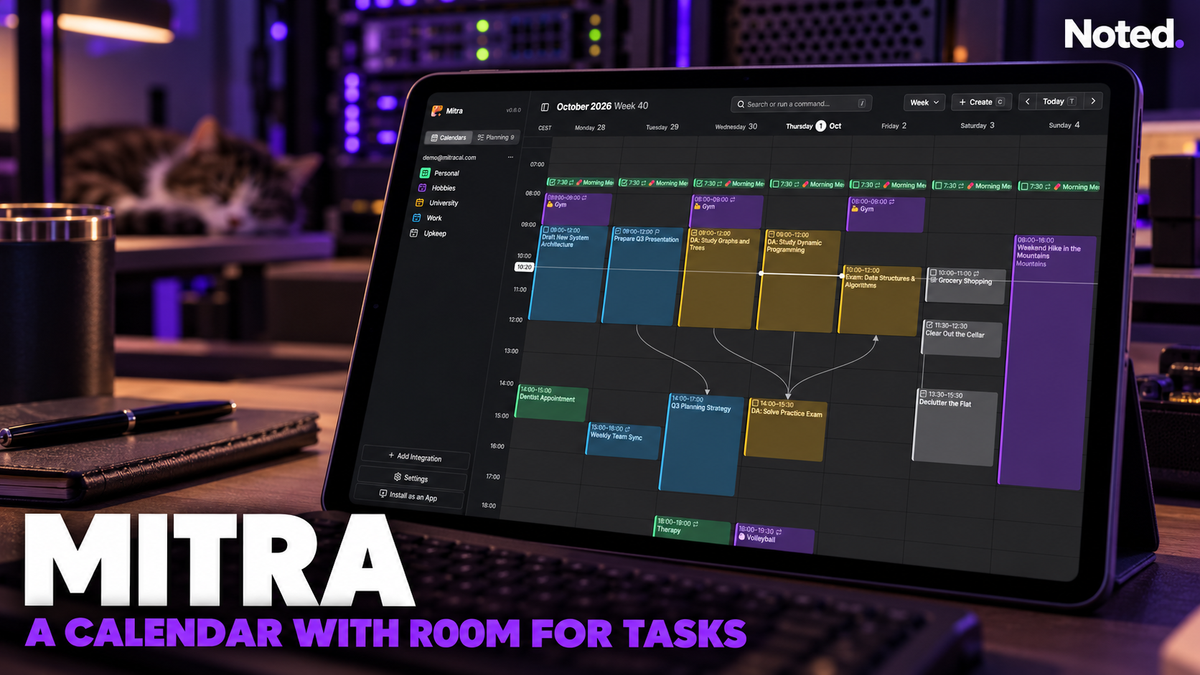Check off Monday's 7:30 Morning task

[x=551, y=183]
